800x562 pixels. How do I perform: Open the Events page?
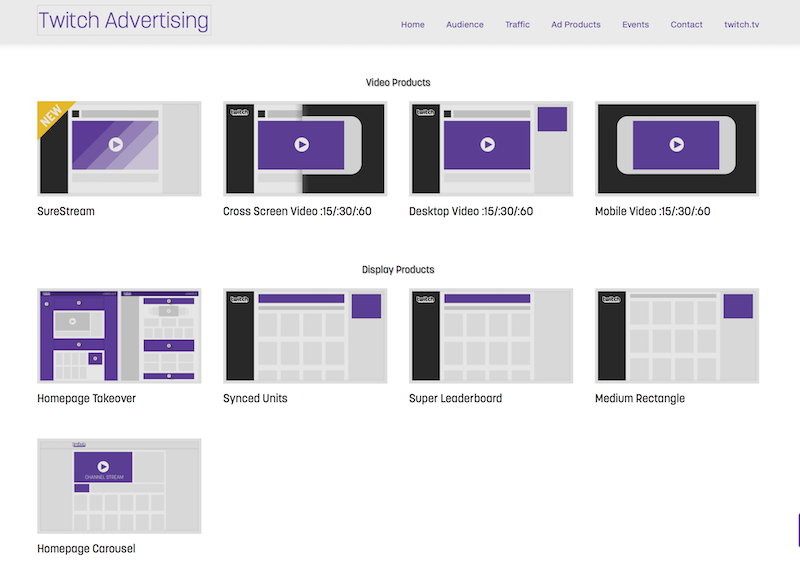[x=635, y=25]
